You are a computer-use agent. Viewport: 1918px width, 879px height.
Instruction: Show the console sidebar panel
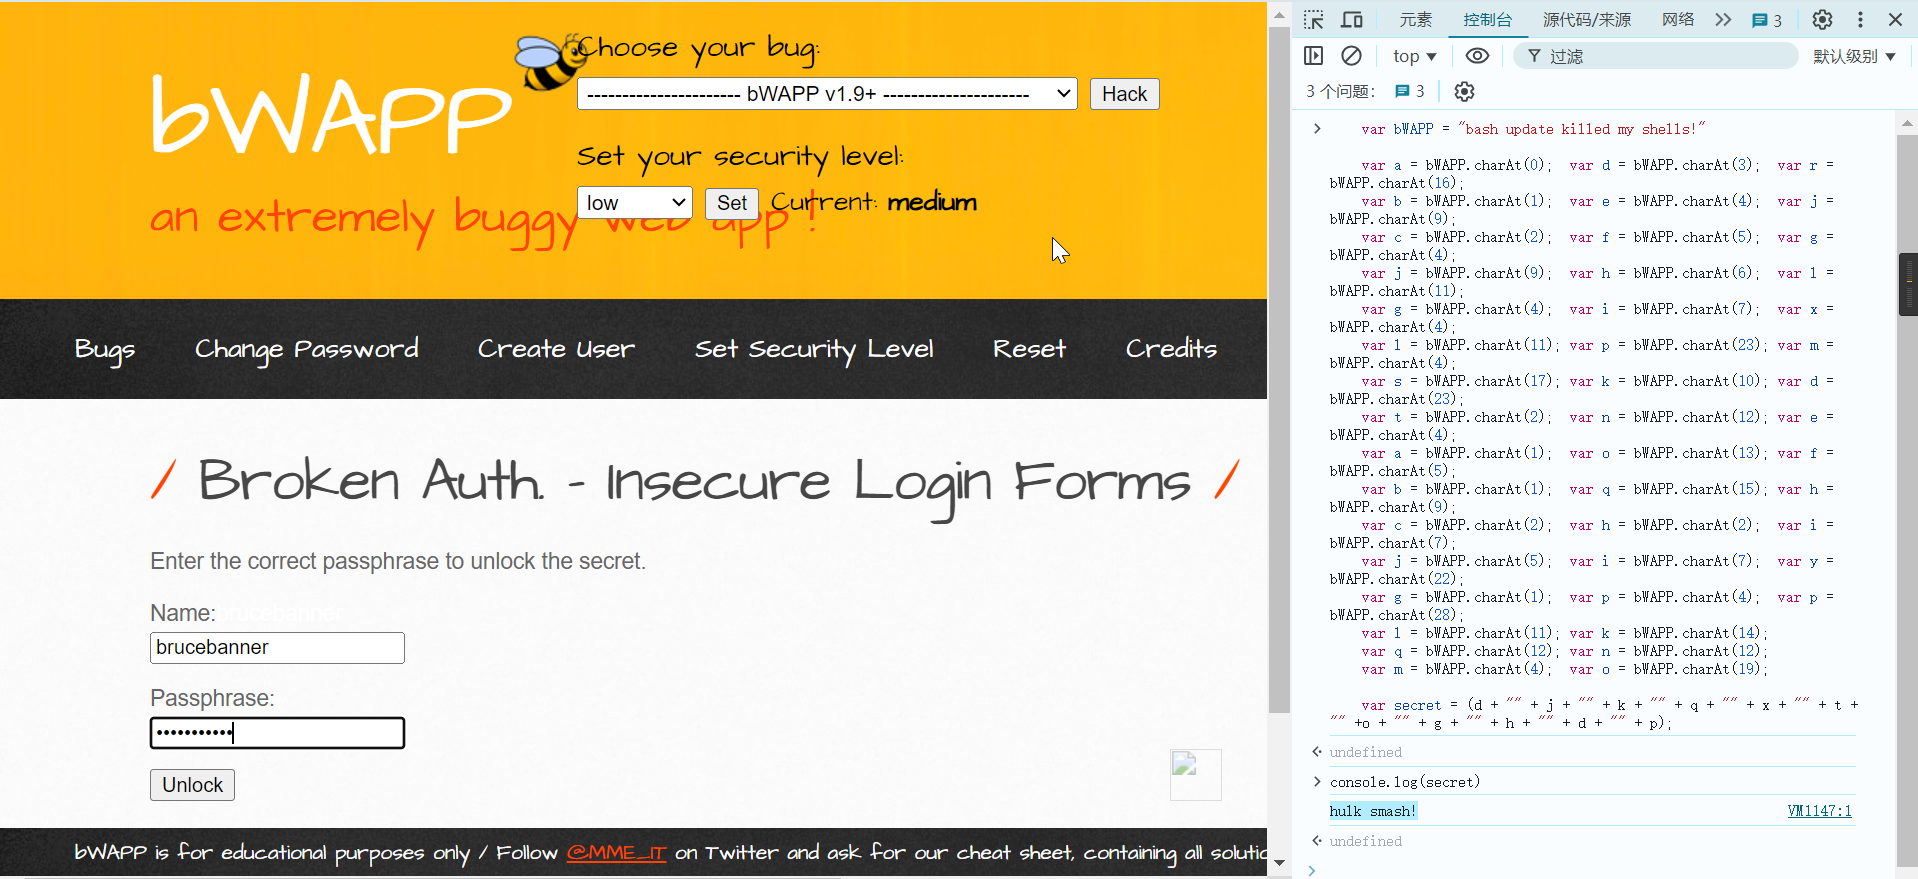tap(1314, 56)
